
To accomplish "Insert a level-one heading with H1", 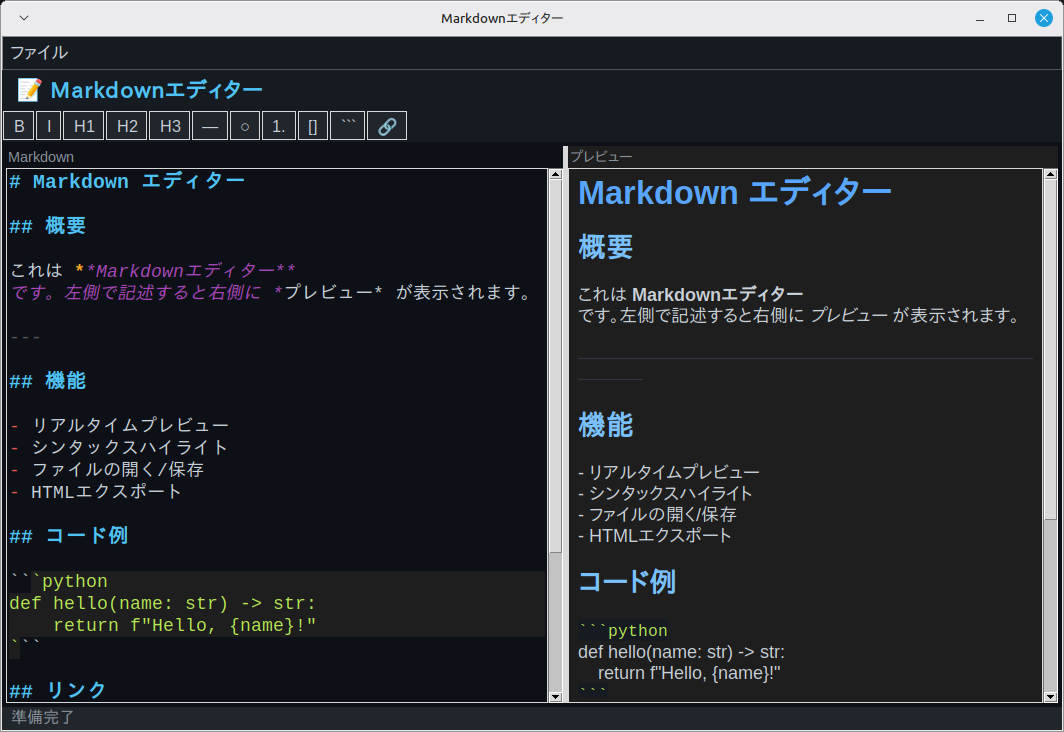I will [x=84, y=126].
